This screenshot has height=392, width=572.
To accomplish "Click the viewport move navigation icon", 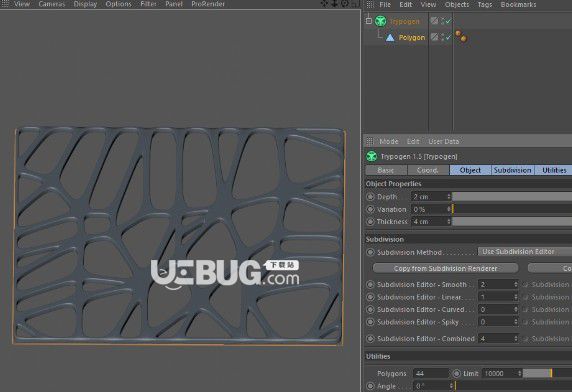I will click(324, 4).
